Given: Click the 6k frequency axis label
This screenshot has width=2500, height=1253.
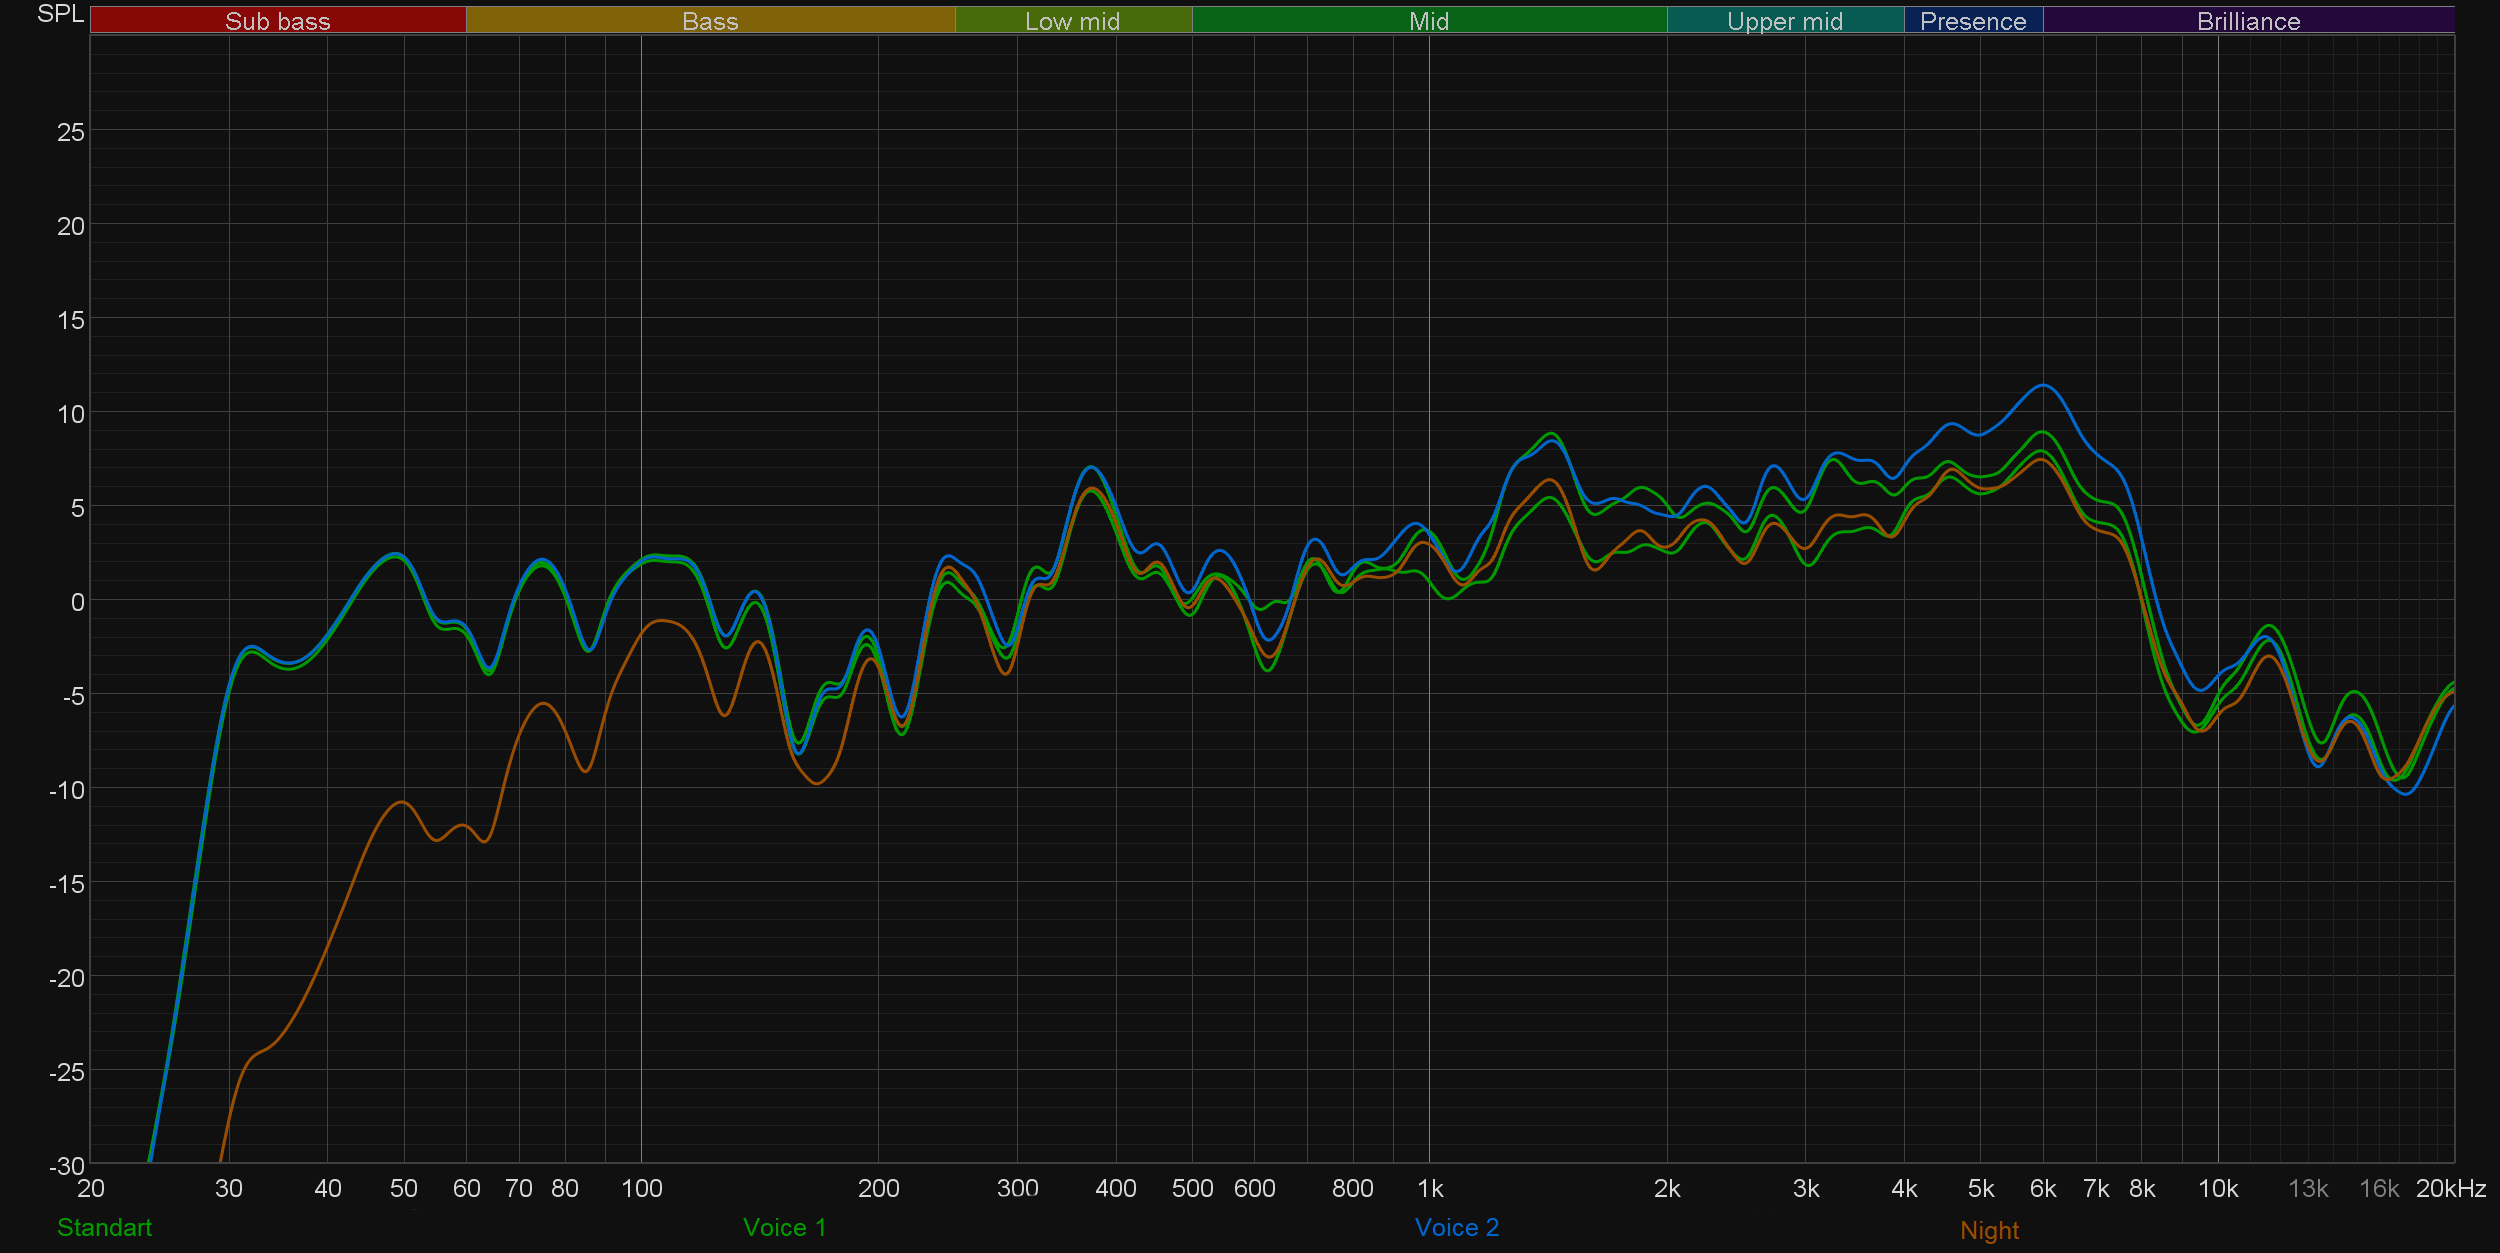Looking at the screenshot, I should [2042, 1188].
